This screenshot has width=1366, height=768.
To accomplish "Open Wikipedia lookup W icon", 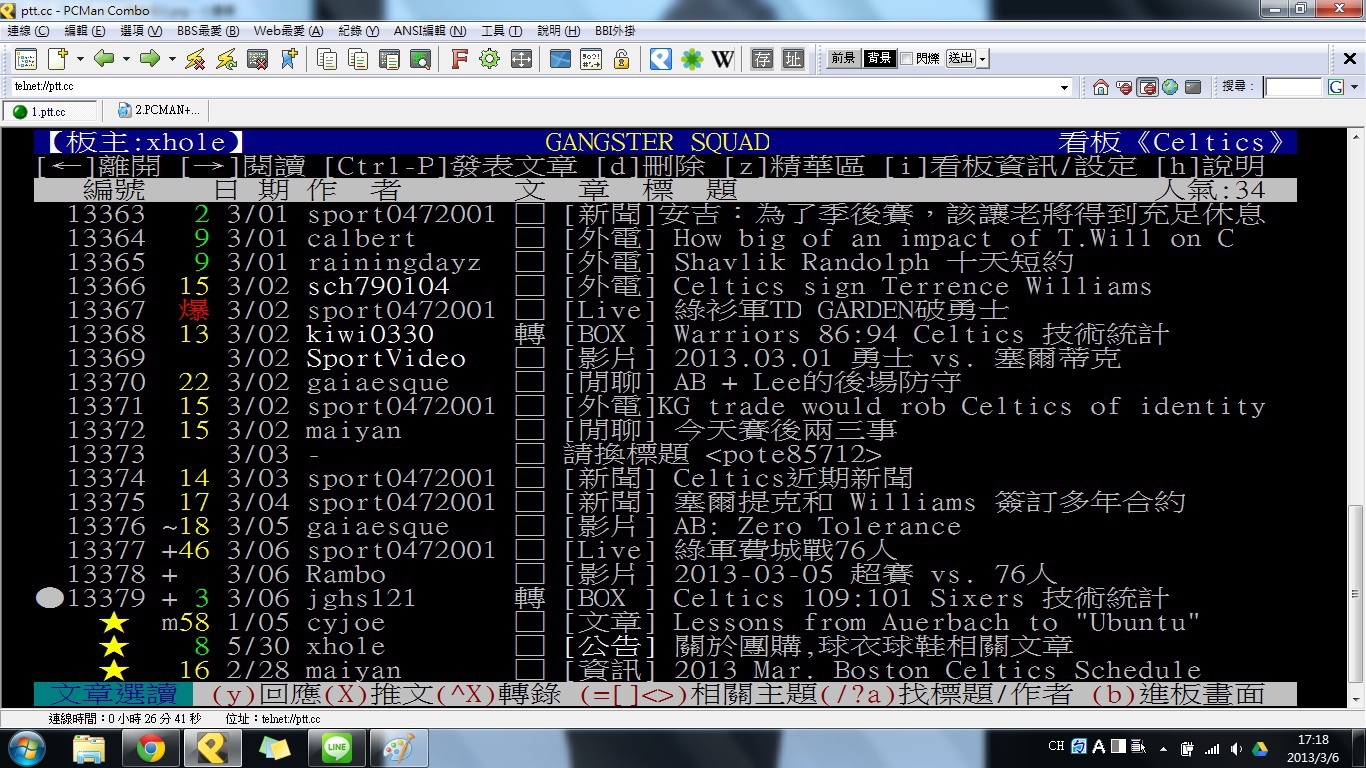I will coord(723,59).
